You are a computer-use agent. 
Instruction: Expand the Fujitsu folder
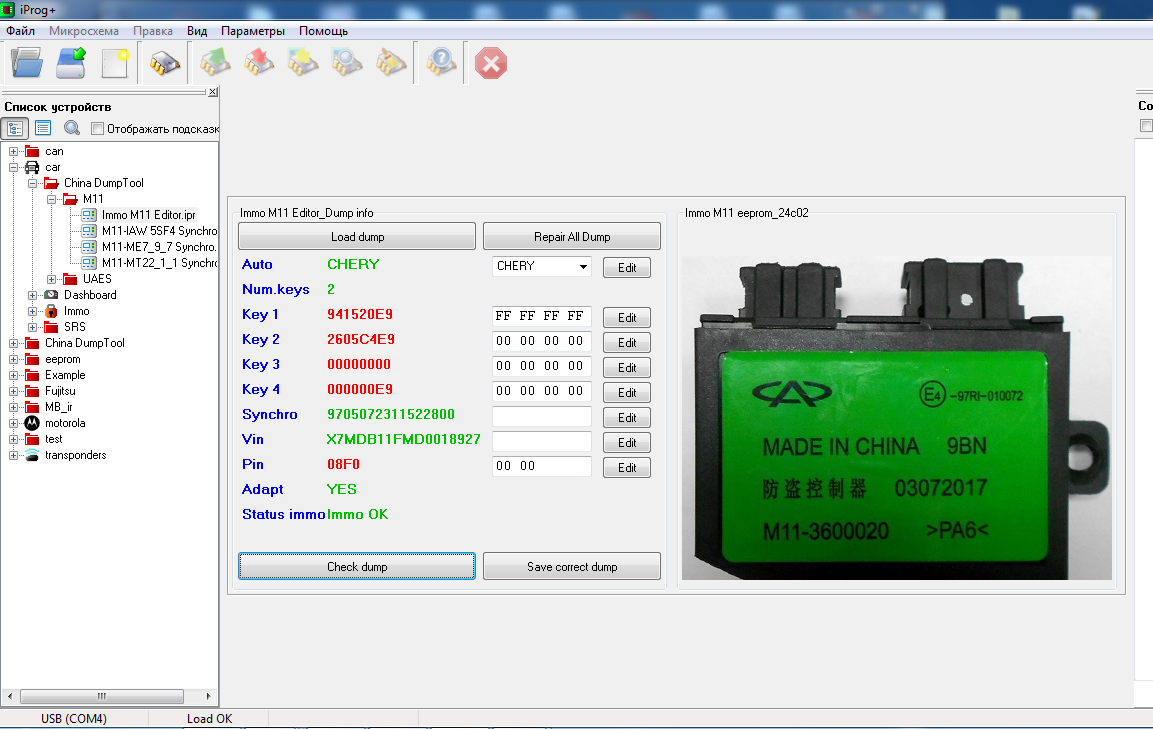coord(13,391)
